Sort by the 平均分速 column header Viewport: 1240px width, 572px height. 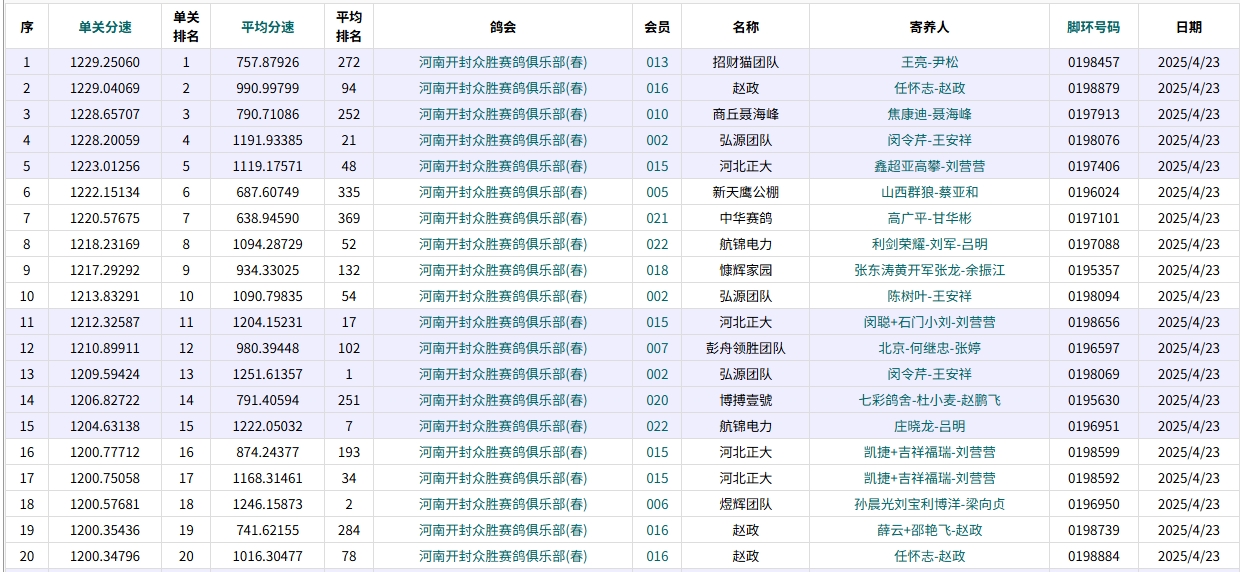(x=267, y=27)
